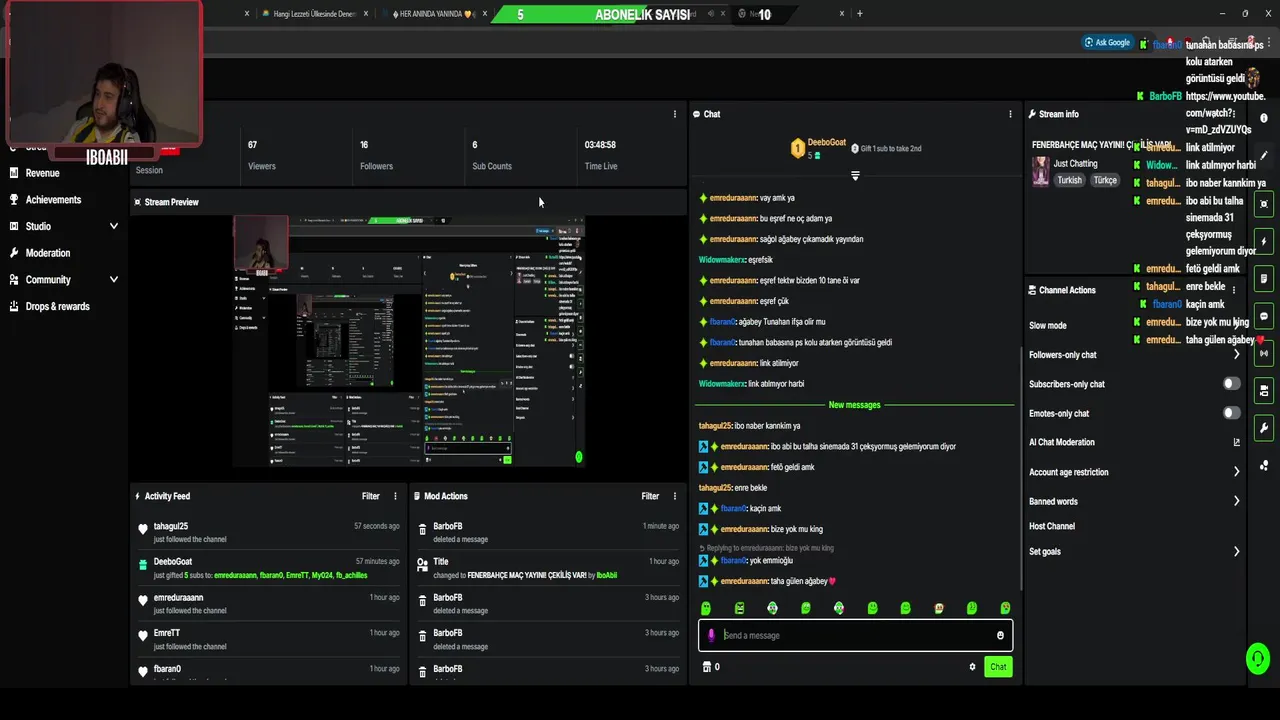The width and height of the screenshot is (1280, 720).
Task: Click the first green emote above message box
Action: point(706,608)
